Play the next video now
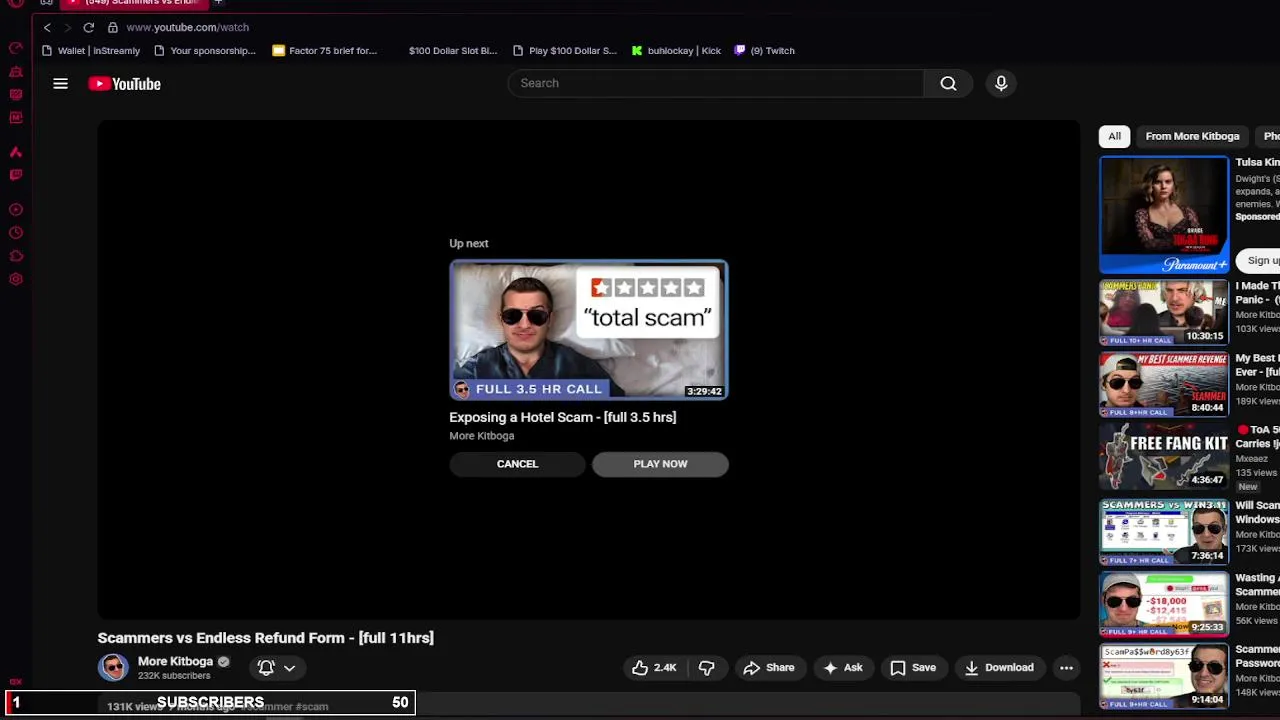This screenshot has width=1280, height=720. tap(660, 464)
